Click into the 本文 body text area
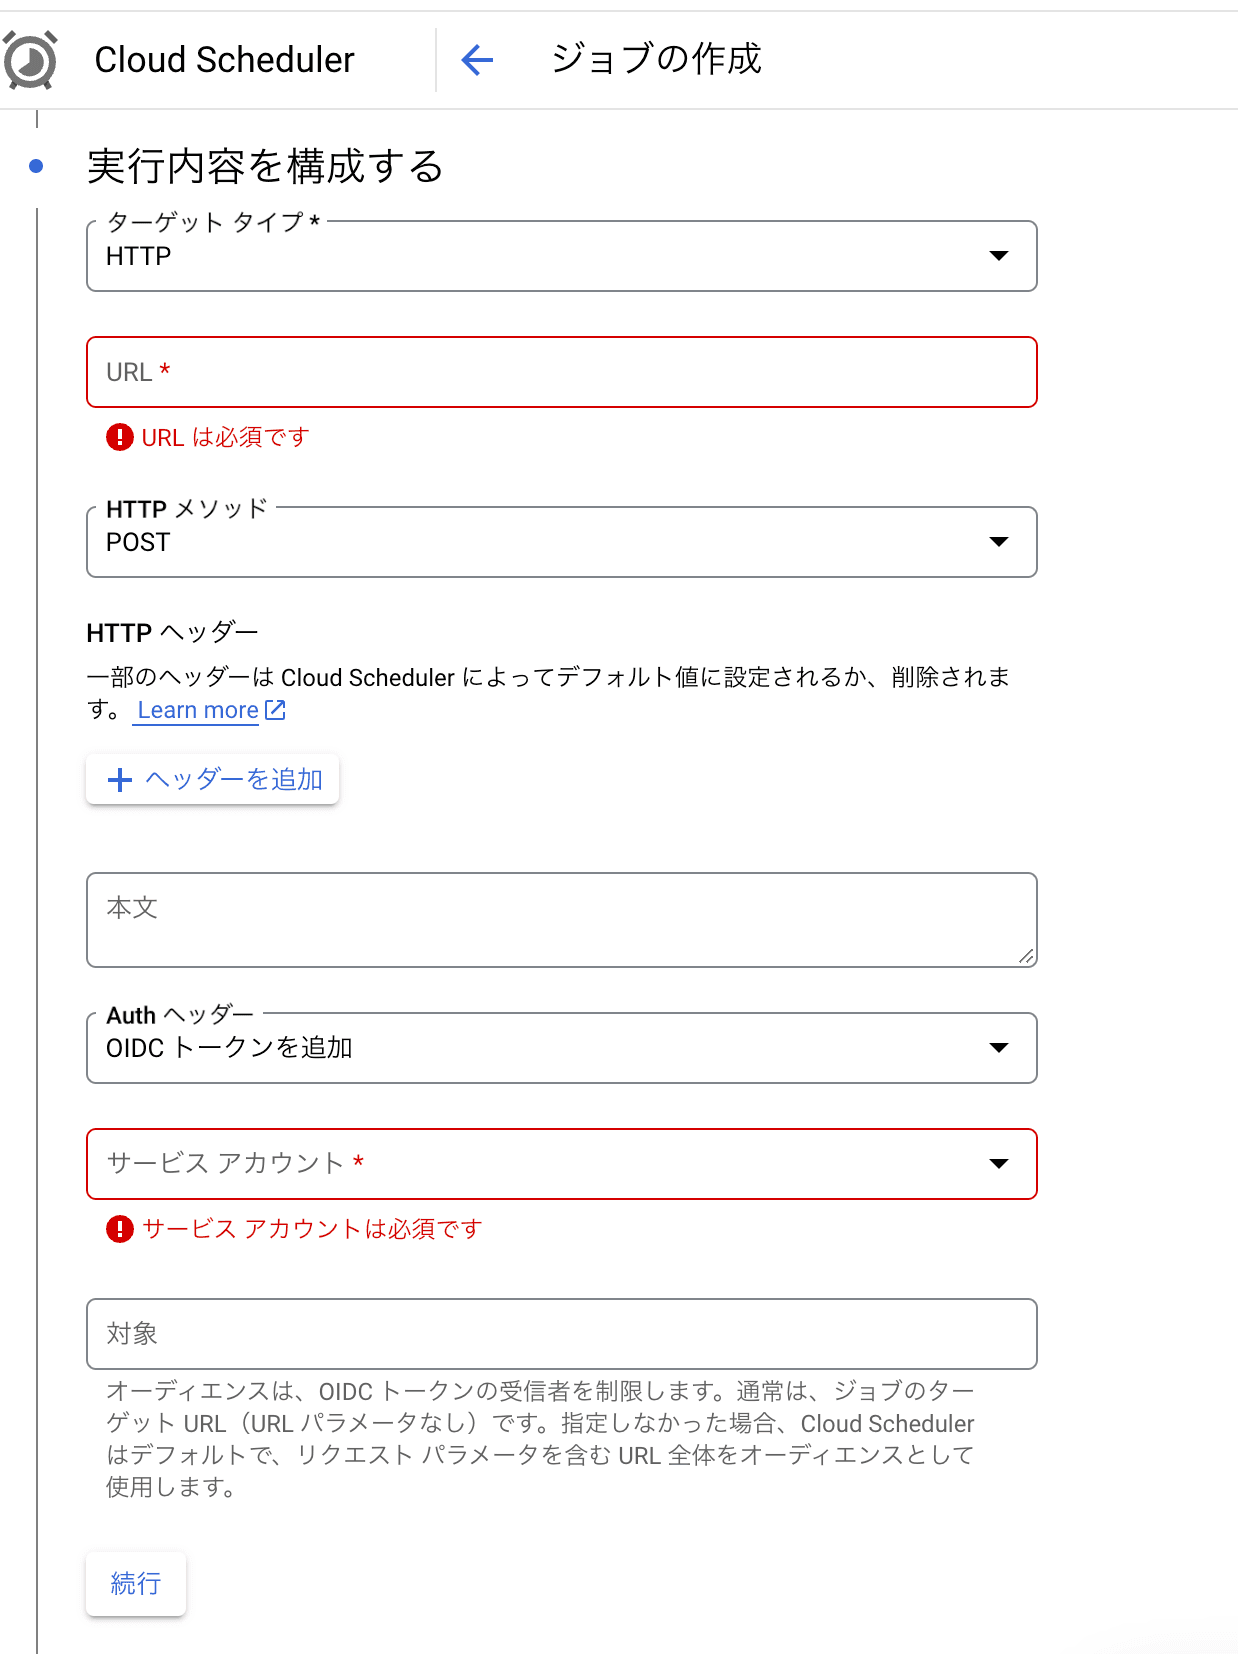Image resolution: width=1238 pixels, height=1654 pixels. 561,920
